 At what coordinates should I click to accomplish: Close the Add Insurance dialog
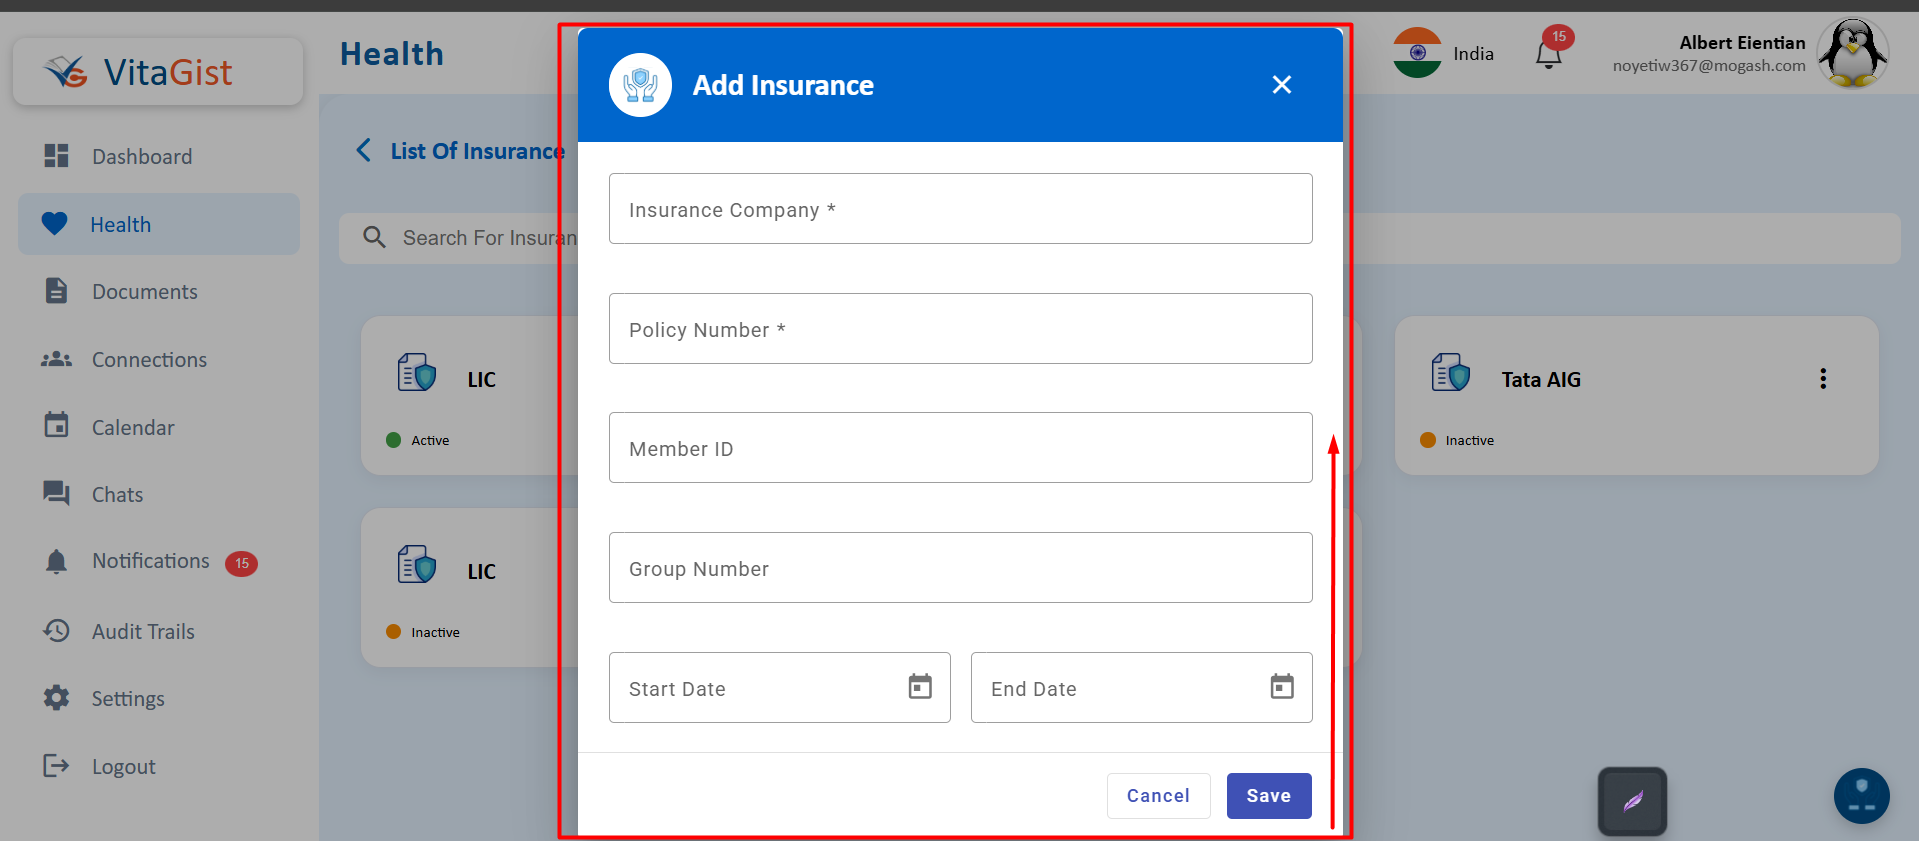pos(1281,85)
